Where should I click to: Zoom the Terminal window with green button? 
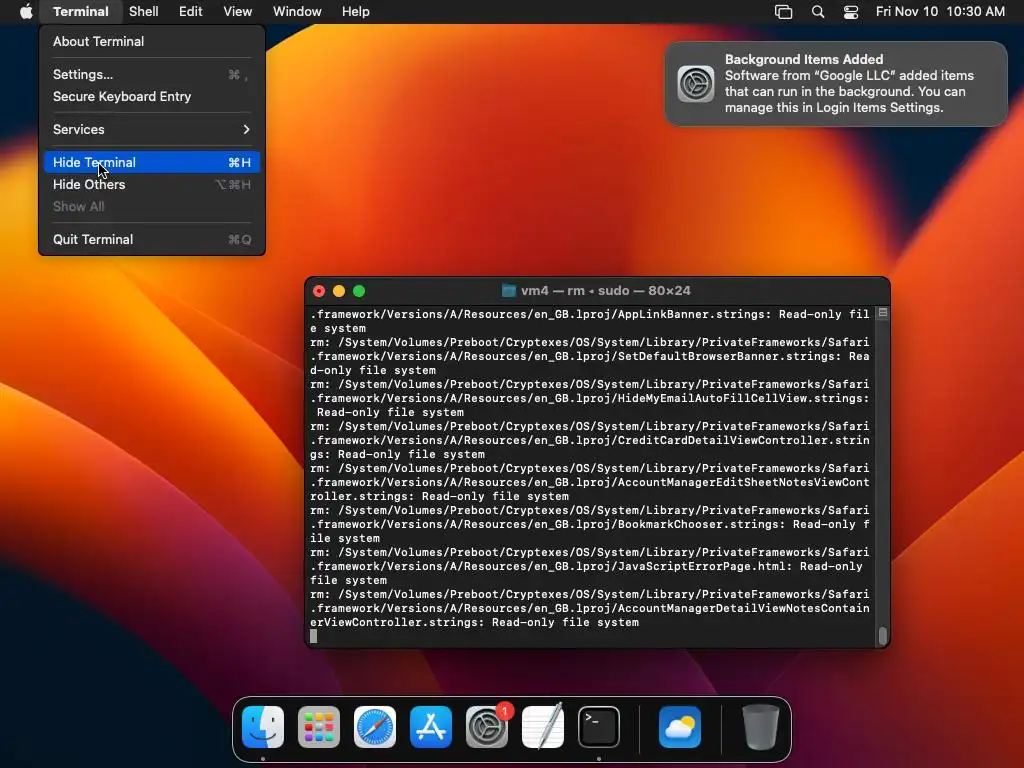coord(359,291)
